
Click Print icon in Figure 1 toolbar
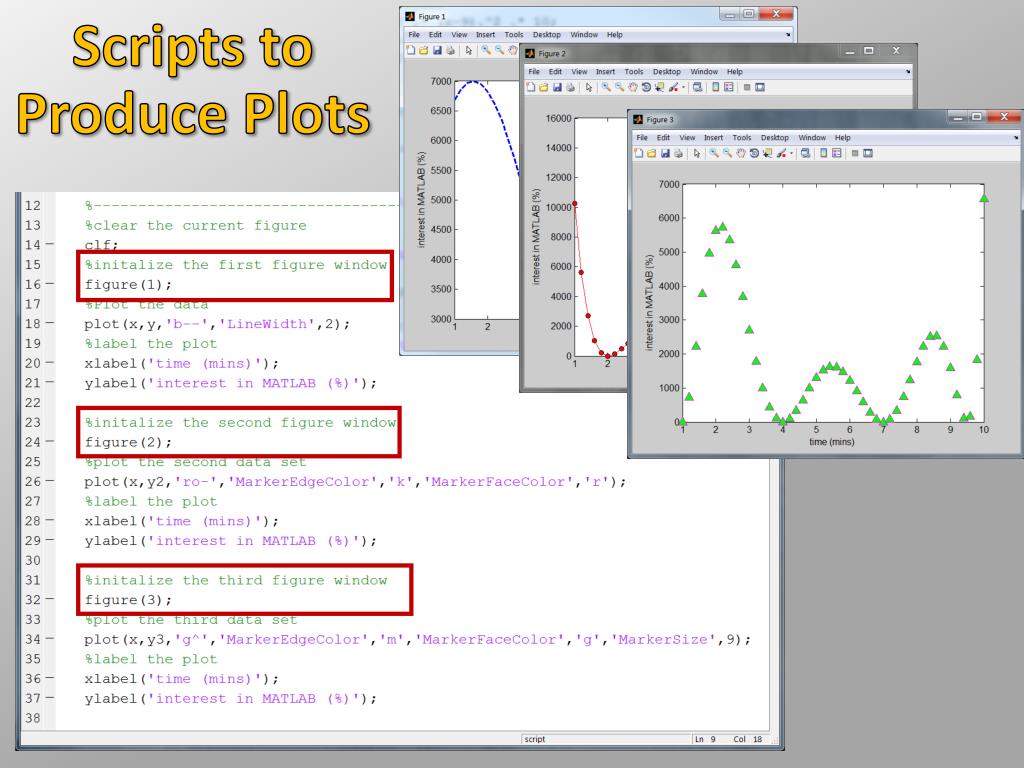[x=451, y=50]
